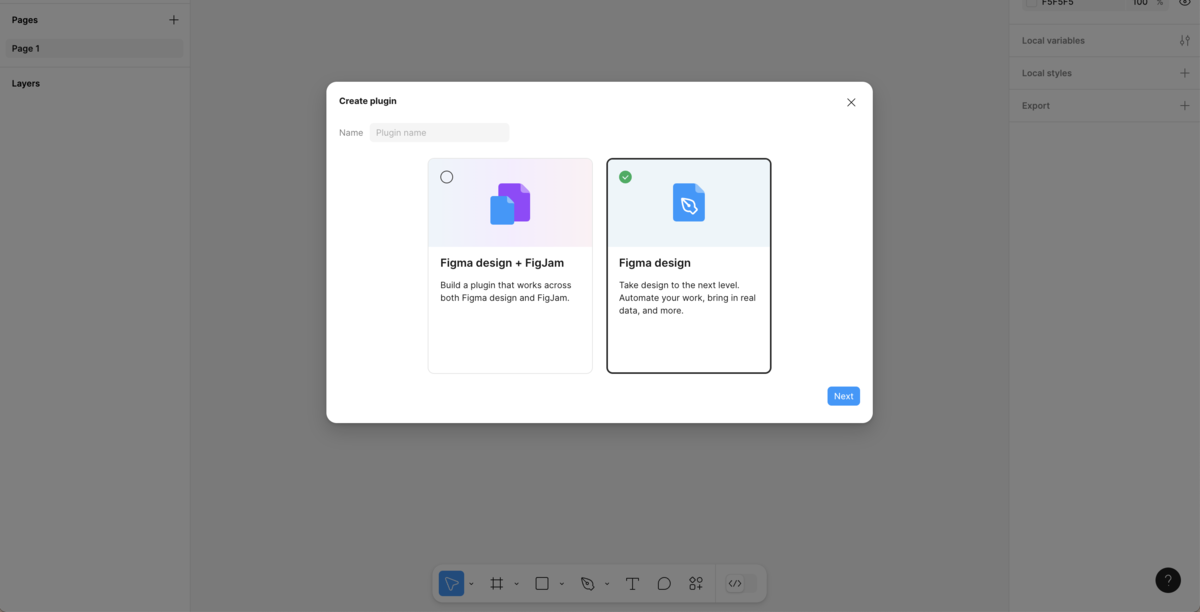Toggle page background visibility eye icon
1200x612 pixels.
pyautogui.click(x=1185, y=3)
